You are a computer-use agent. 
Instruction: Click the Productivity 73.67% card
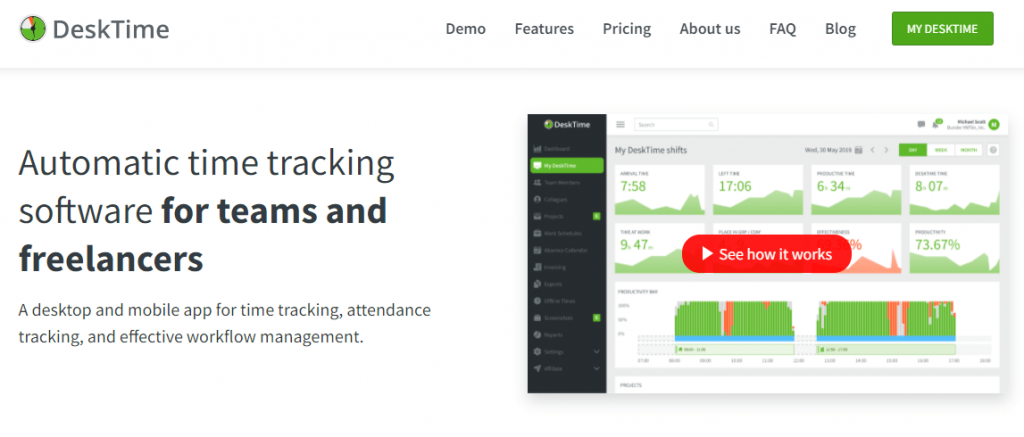[954, 248]
